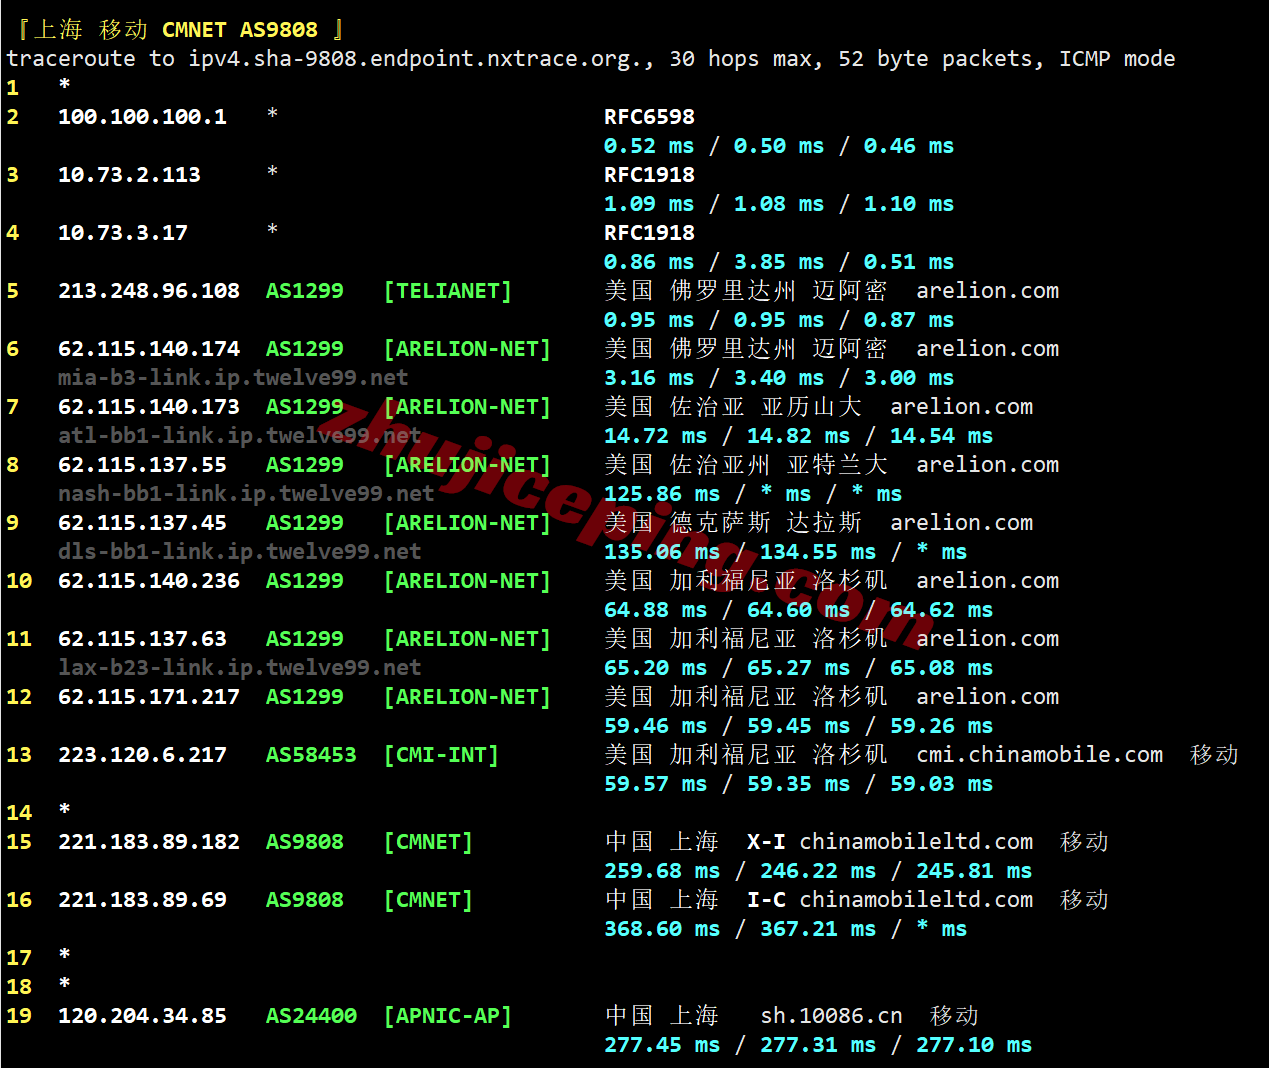
Task: Select IP 62.115.171.217
Action: [149, 697]
